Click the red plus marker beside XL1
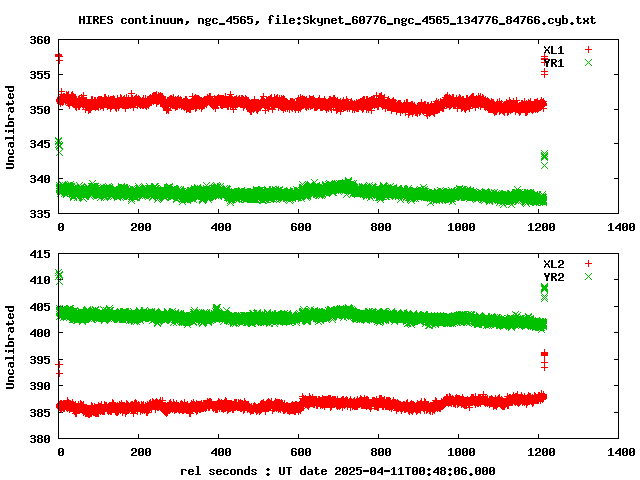640x480 pixels. [588, 49]
